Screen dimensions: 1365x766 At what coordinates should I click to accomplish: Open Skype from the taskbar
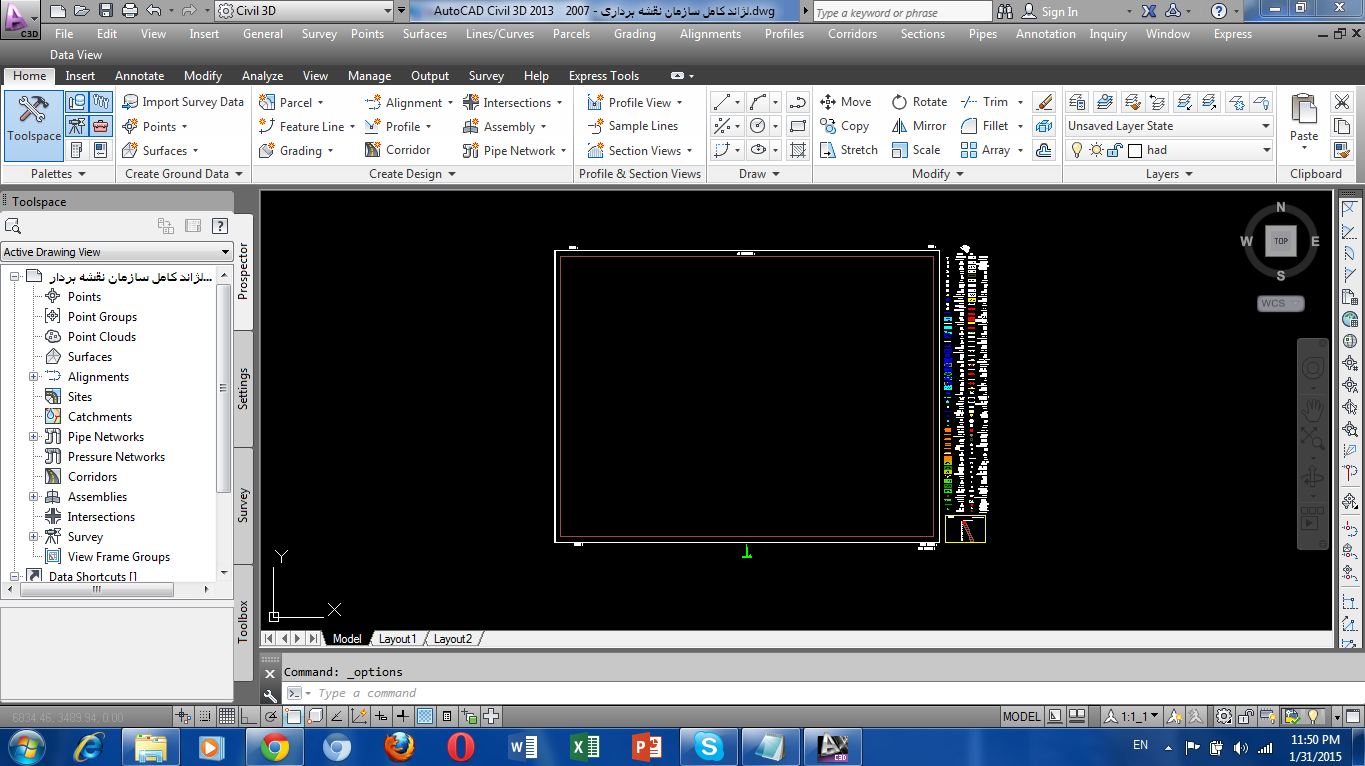point(710,746)
